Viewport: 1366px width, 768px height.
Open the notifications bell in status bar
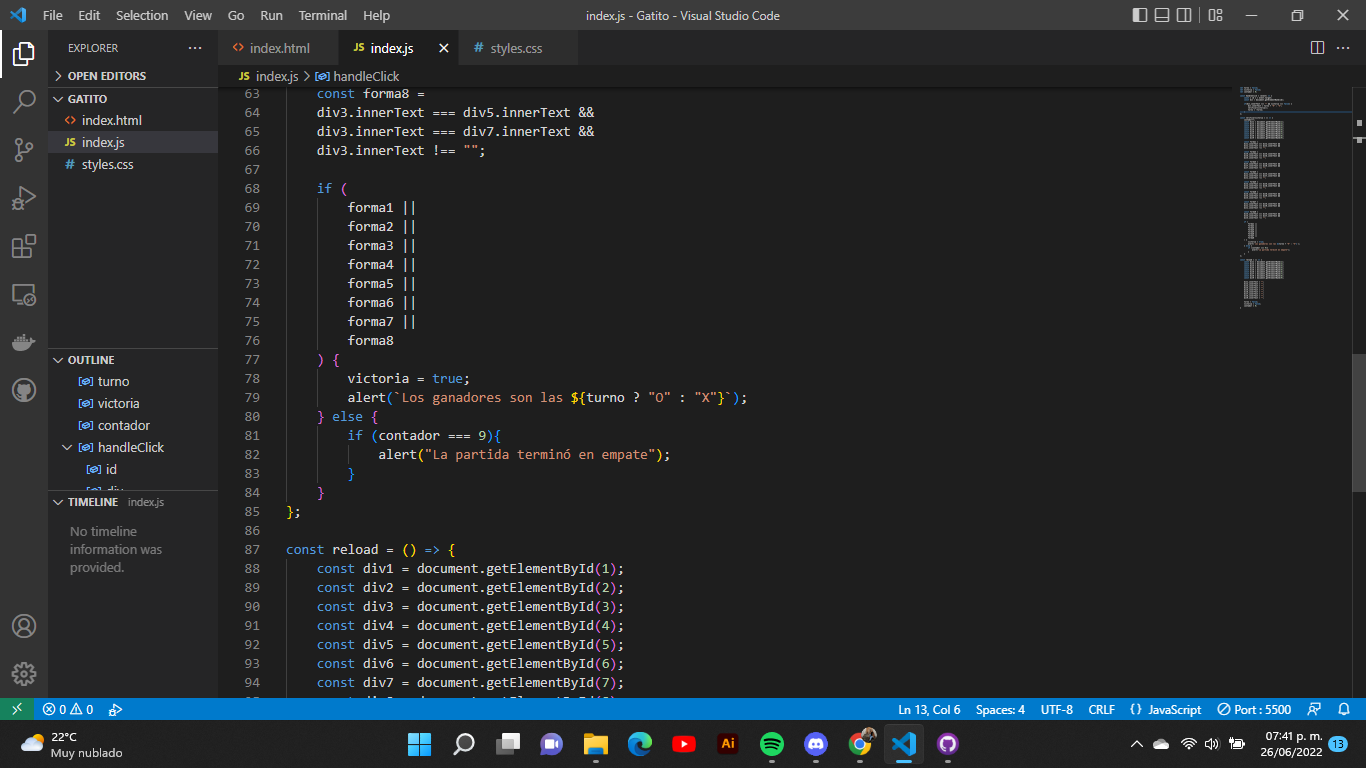[1344, 710]
